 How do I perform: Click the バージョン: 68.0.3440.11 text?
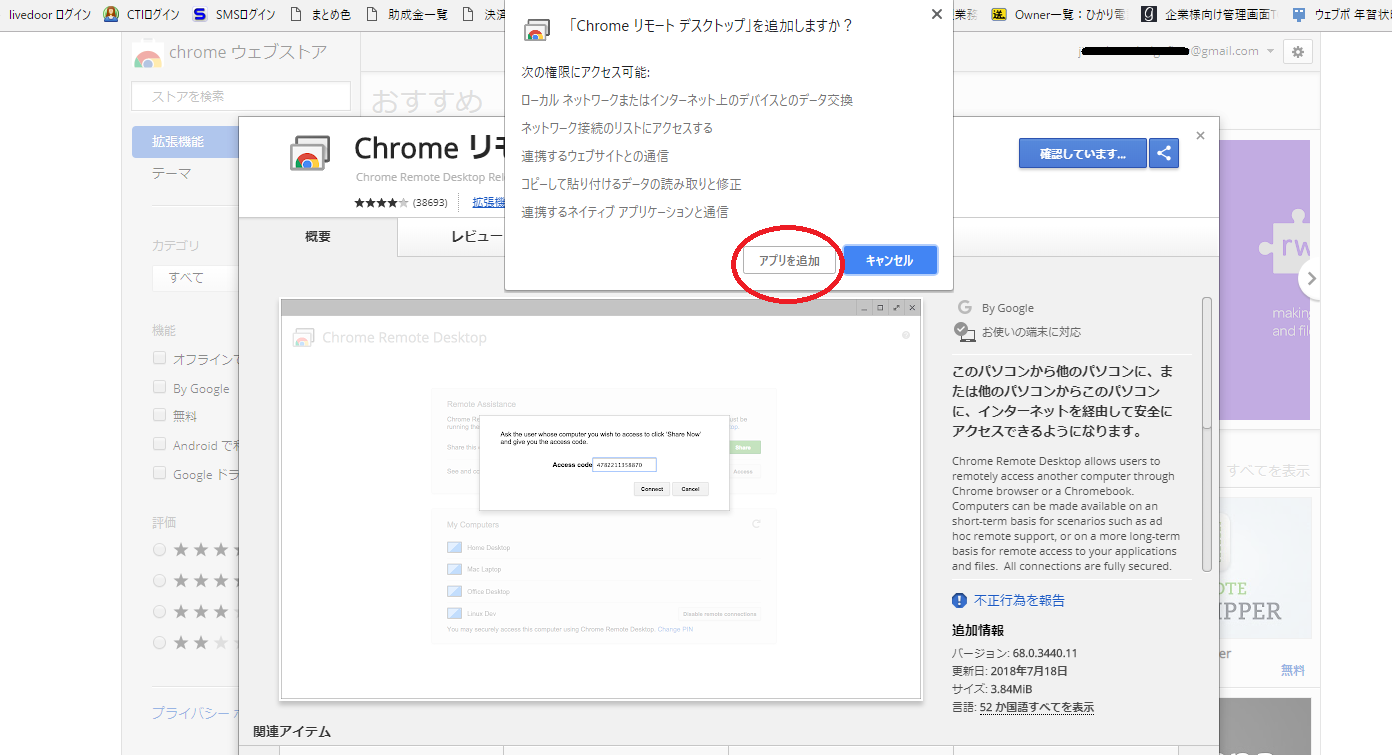(1014, 653)
